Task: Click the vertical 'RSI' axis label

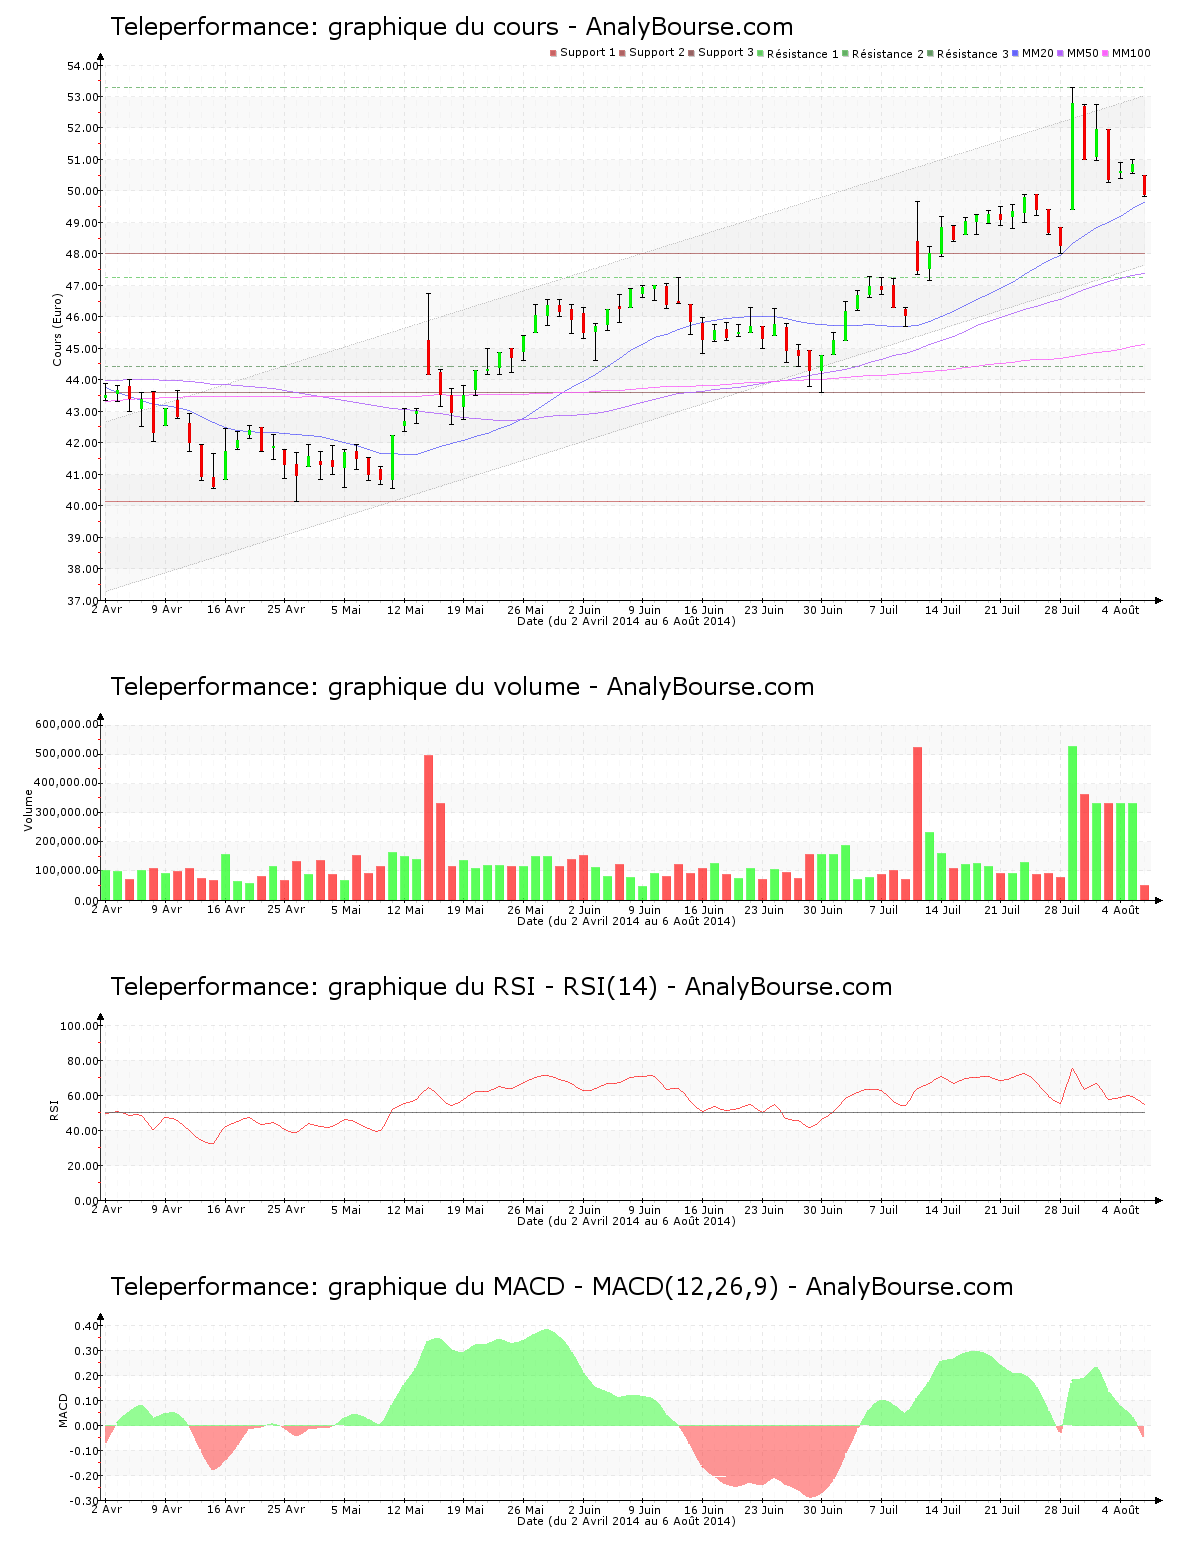Action: (x=54, y=1109)
